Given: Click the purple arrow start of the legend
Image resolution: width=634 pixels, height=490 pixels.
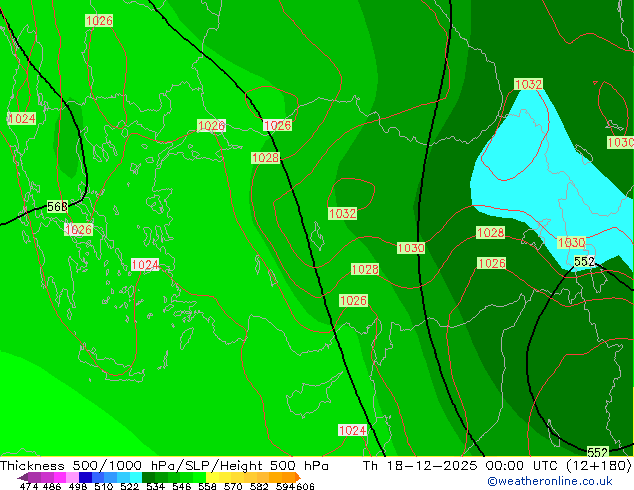Looking at the screenshot, I should click(x=22, y=477).
